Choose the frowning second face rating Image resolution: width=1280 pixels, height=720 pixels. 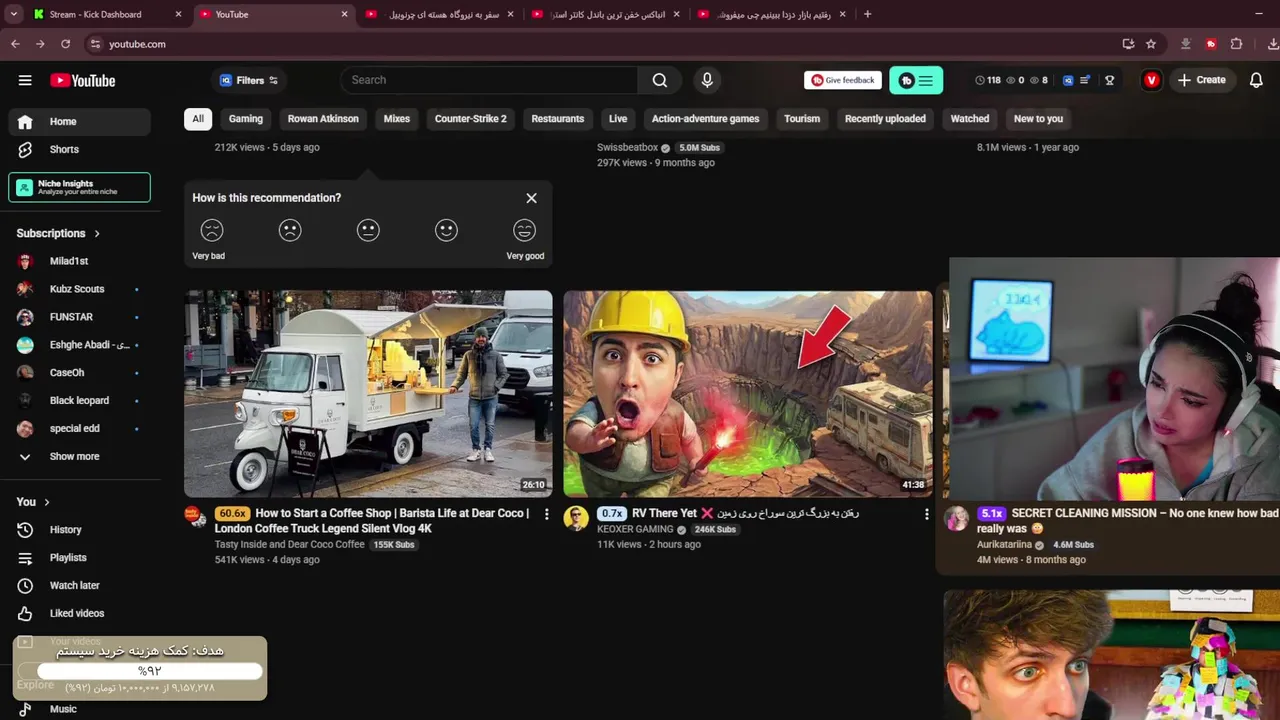point(290,230)
